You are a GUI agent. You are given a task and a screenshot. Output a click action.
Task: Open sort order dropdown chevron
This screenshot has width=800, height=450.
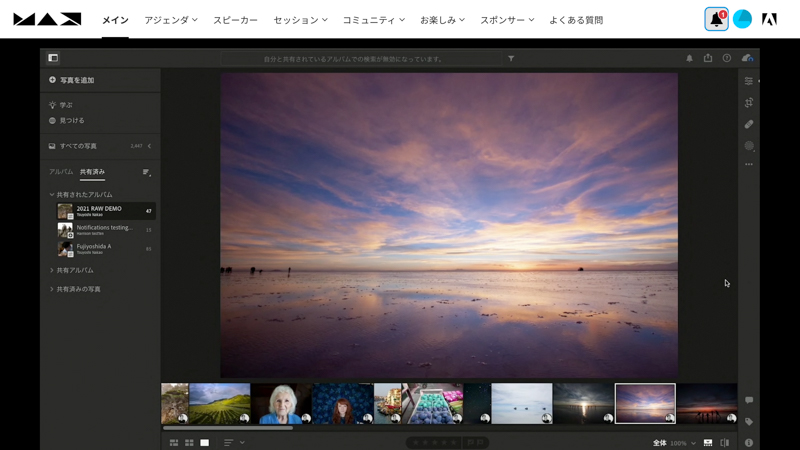coord(242,443)
